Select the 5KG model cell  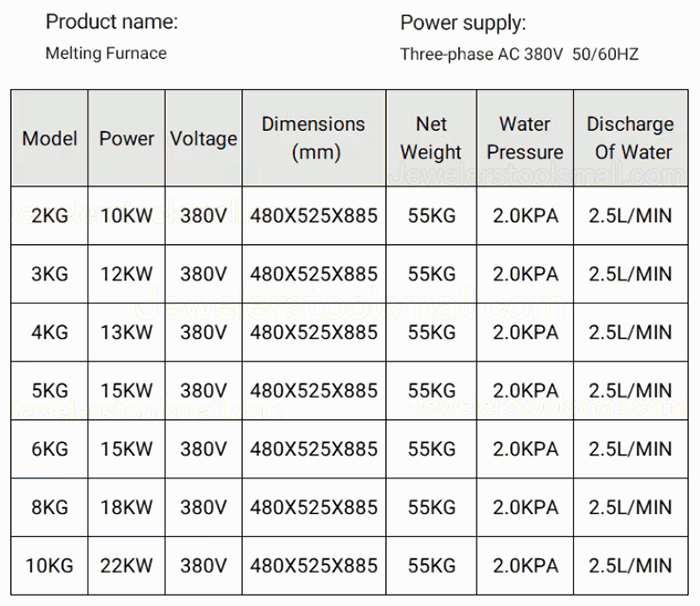pyautogui.click(x=50, y=391)
